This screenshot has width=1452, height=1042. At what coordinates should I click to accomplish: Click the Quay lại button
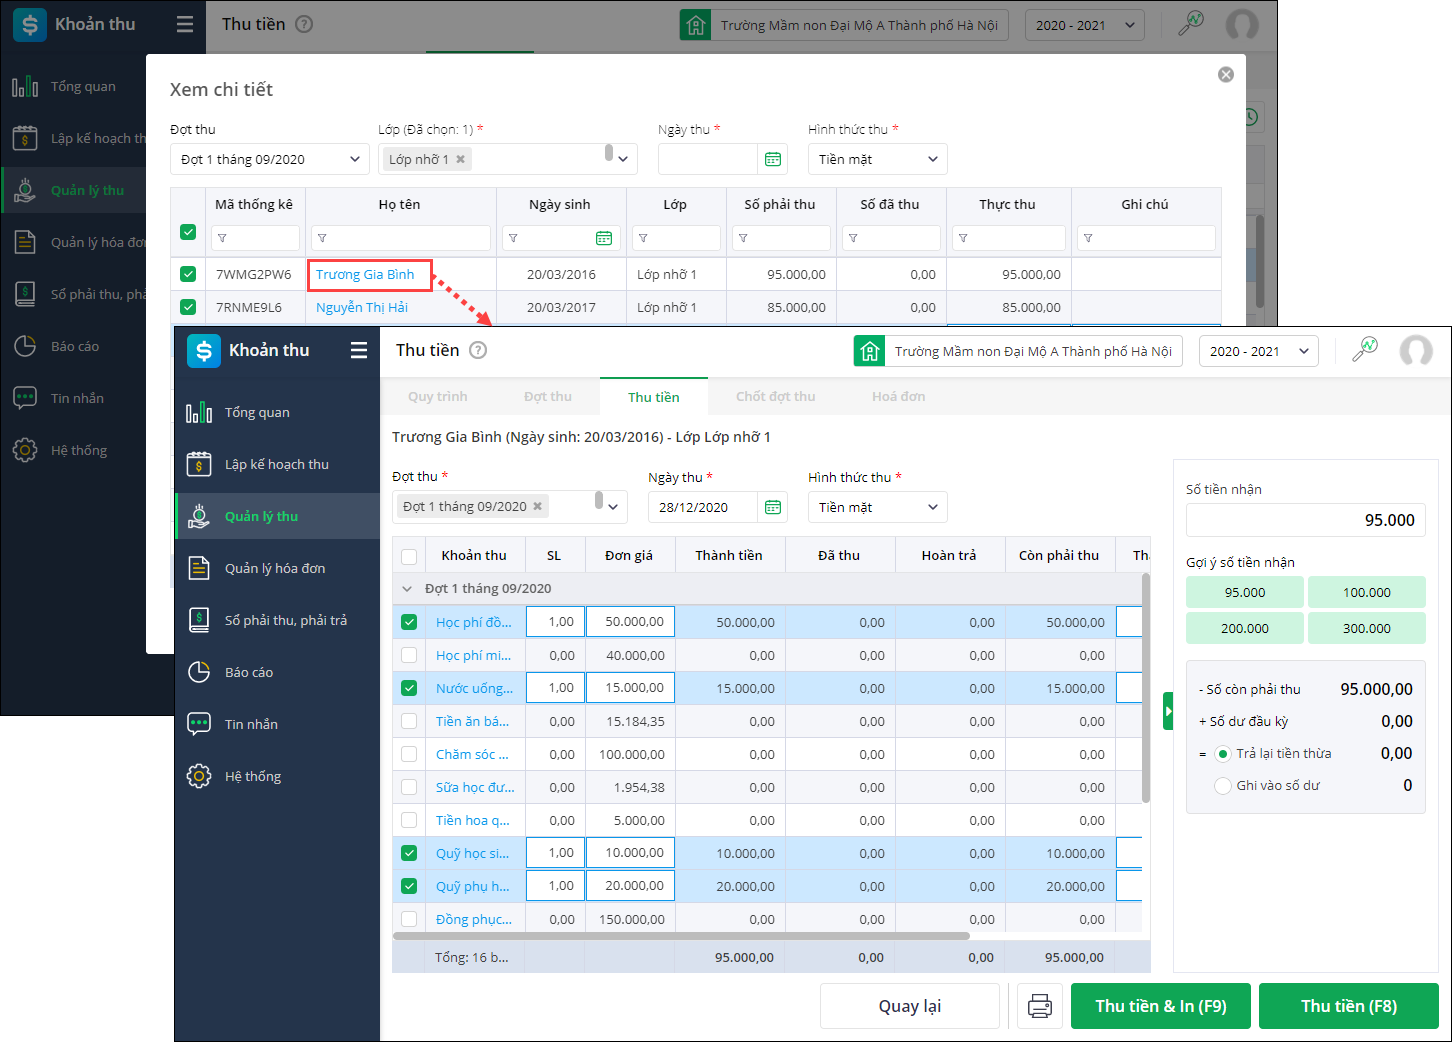909,1006
